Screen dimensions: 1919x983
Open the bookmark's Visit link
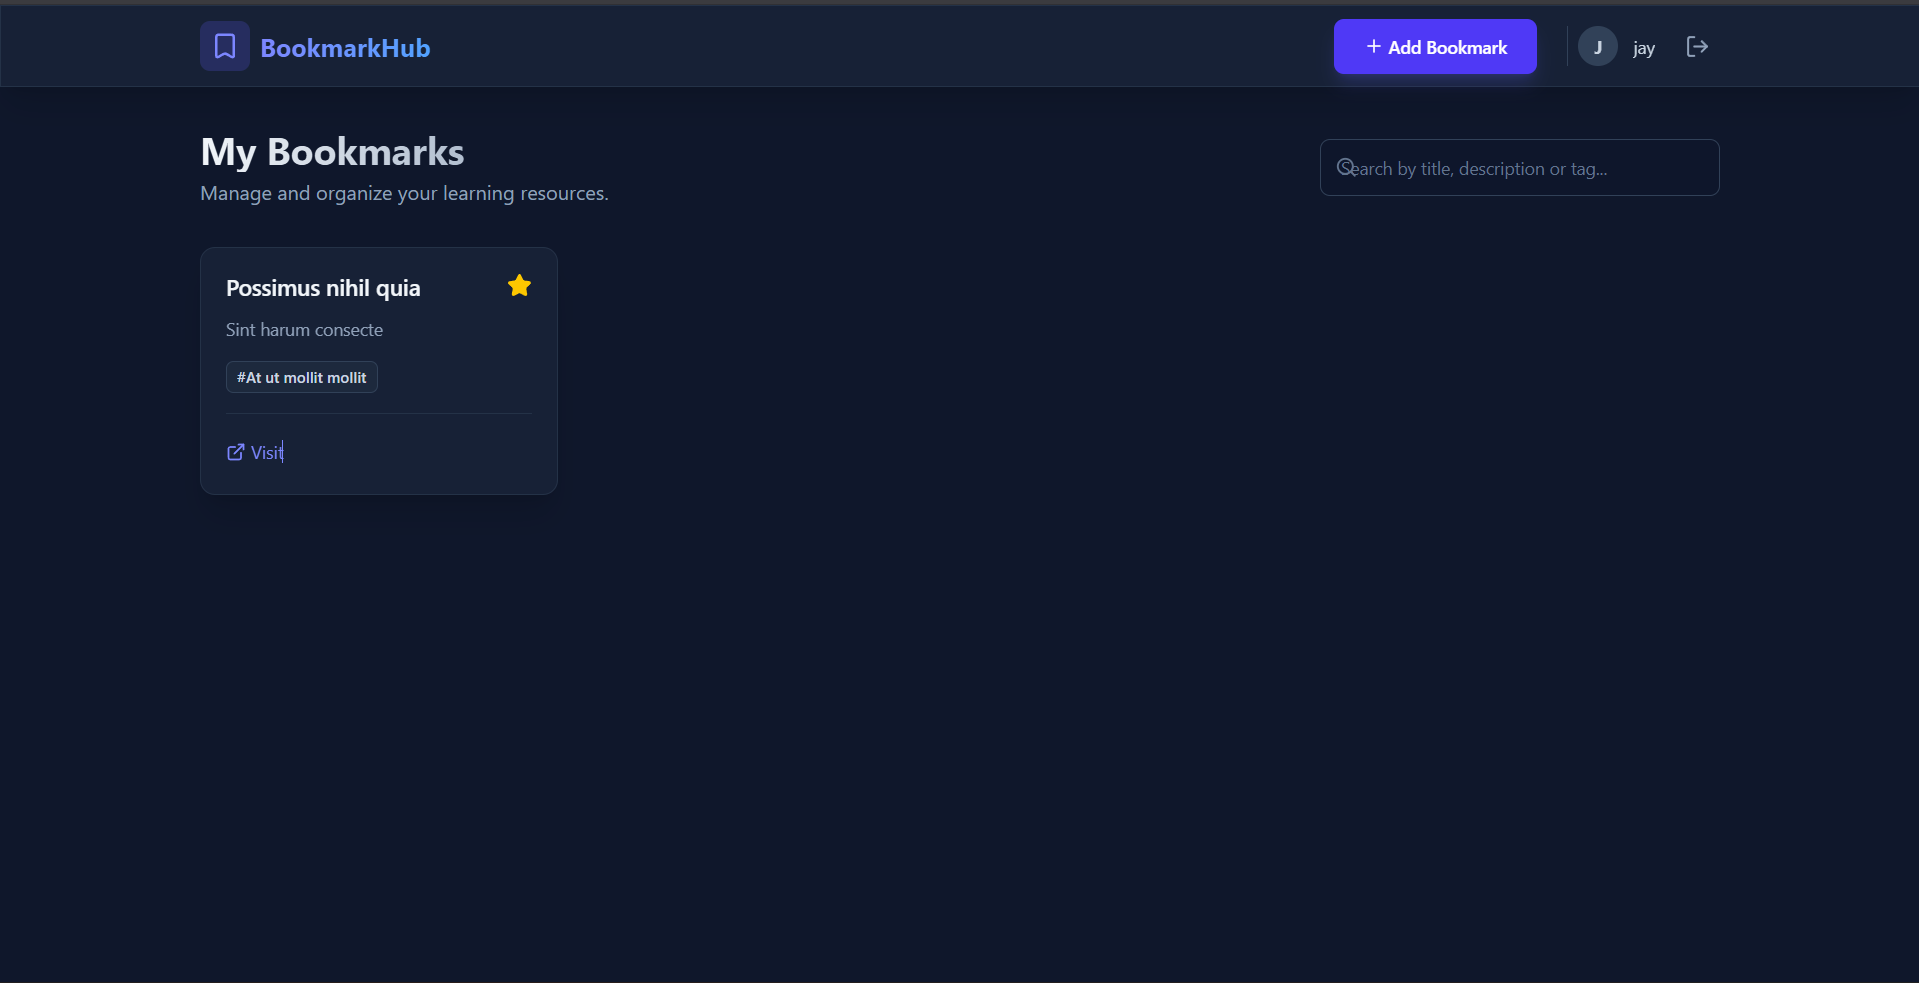[267, 453]
